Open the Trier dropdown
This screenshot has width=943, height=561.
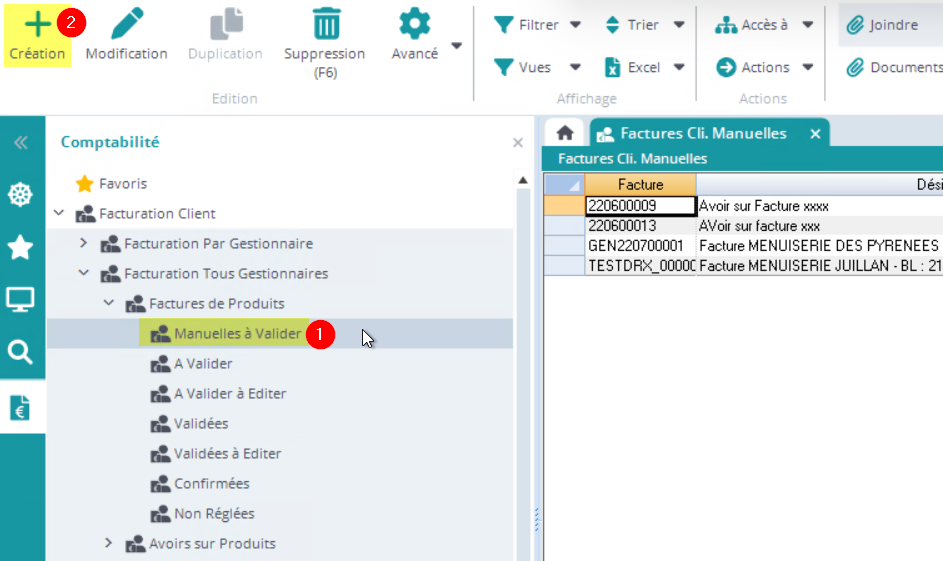679,25
